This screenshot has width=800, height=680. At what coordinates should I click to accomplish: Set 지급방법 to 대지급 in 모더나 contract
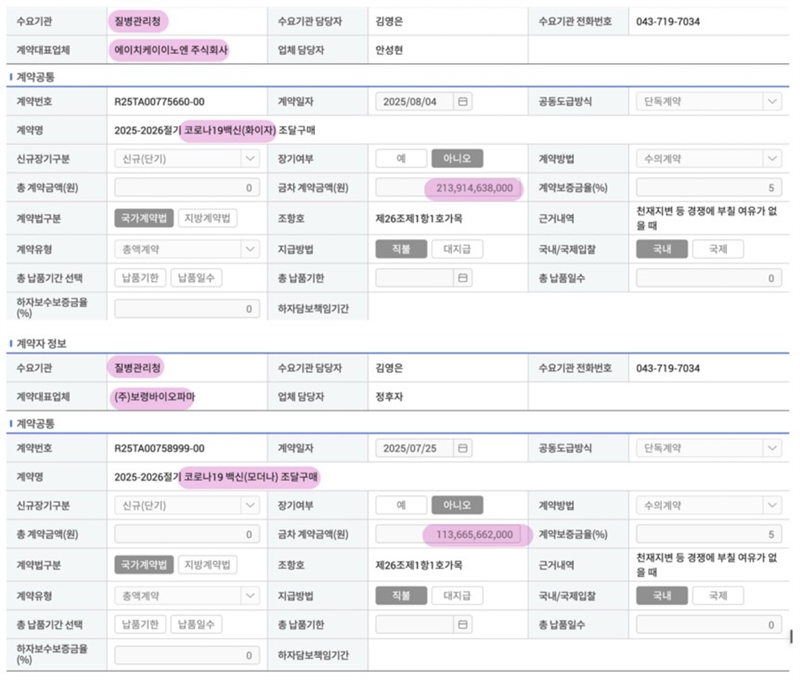point(457,595)
